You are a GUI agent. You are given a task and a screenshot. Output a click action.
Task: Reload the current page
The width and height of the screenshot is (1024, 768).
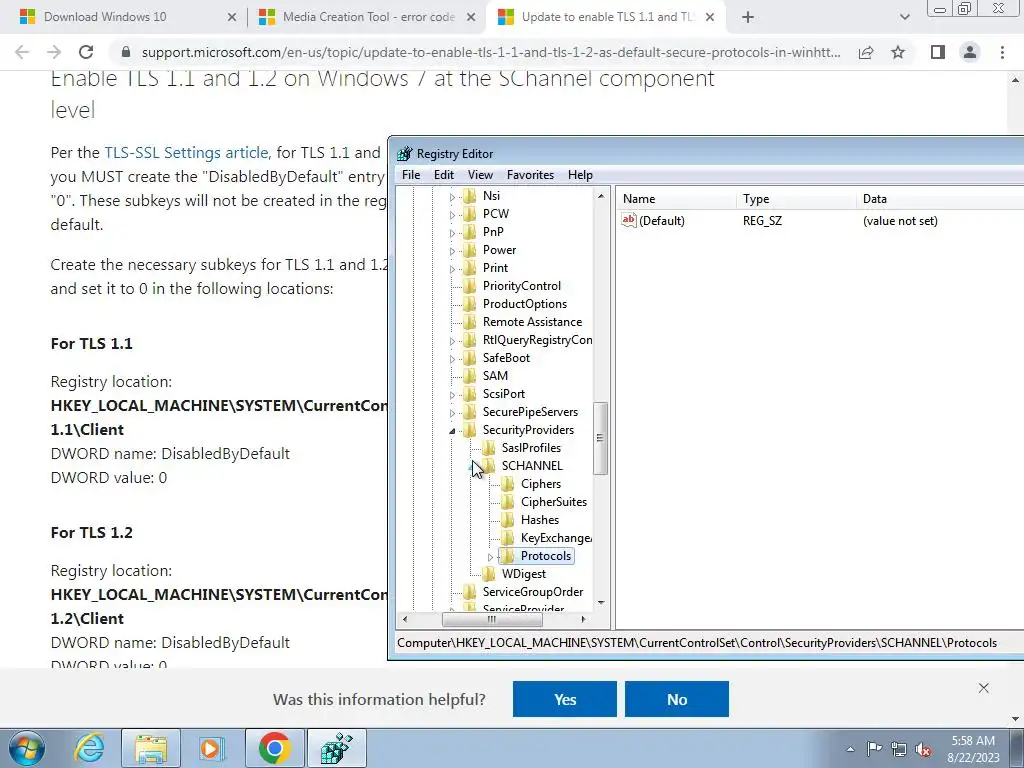coord(86,52)
